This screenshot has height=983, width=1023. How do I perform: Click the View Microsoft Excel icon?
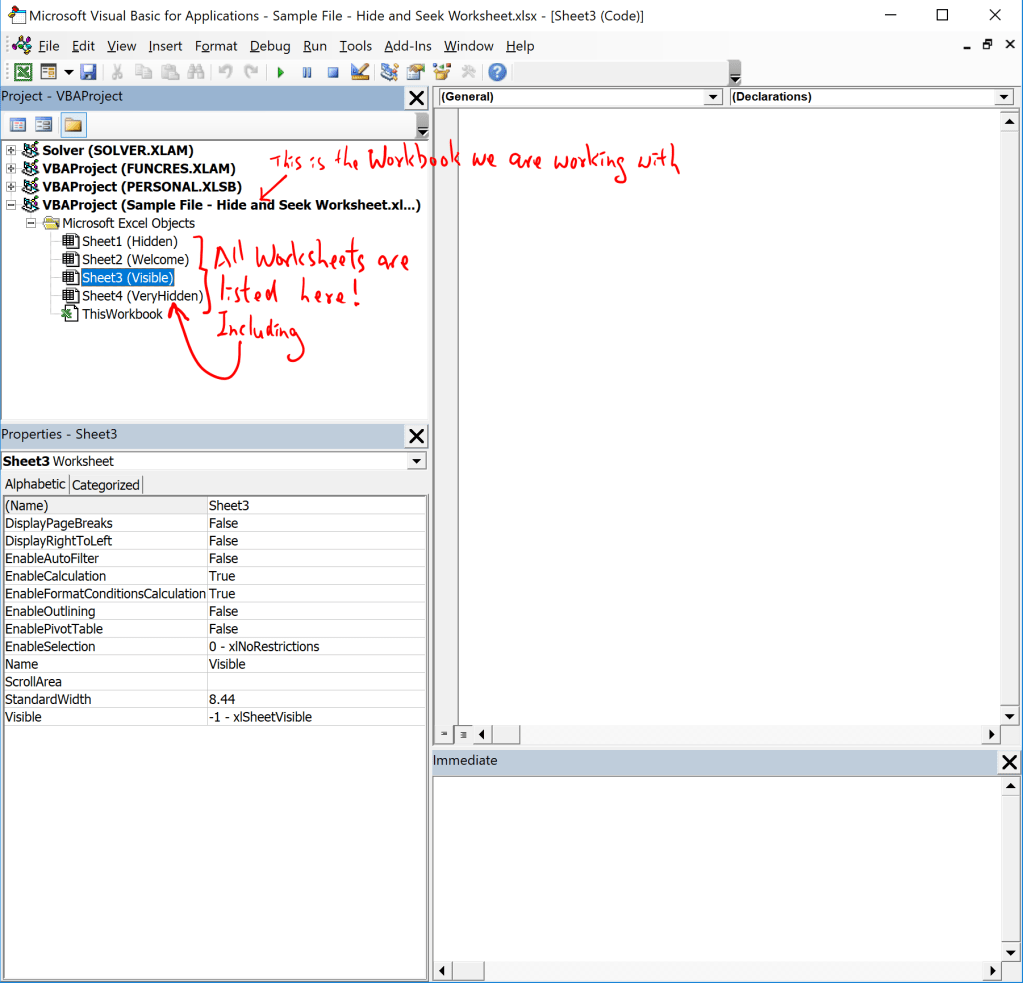(21, 71)
